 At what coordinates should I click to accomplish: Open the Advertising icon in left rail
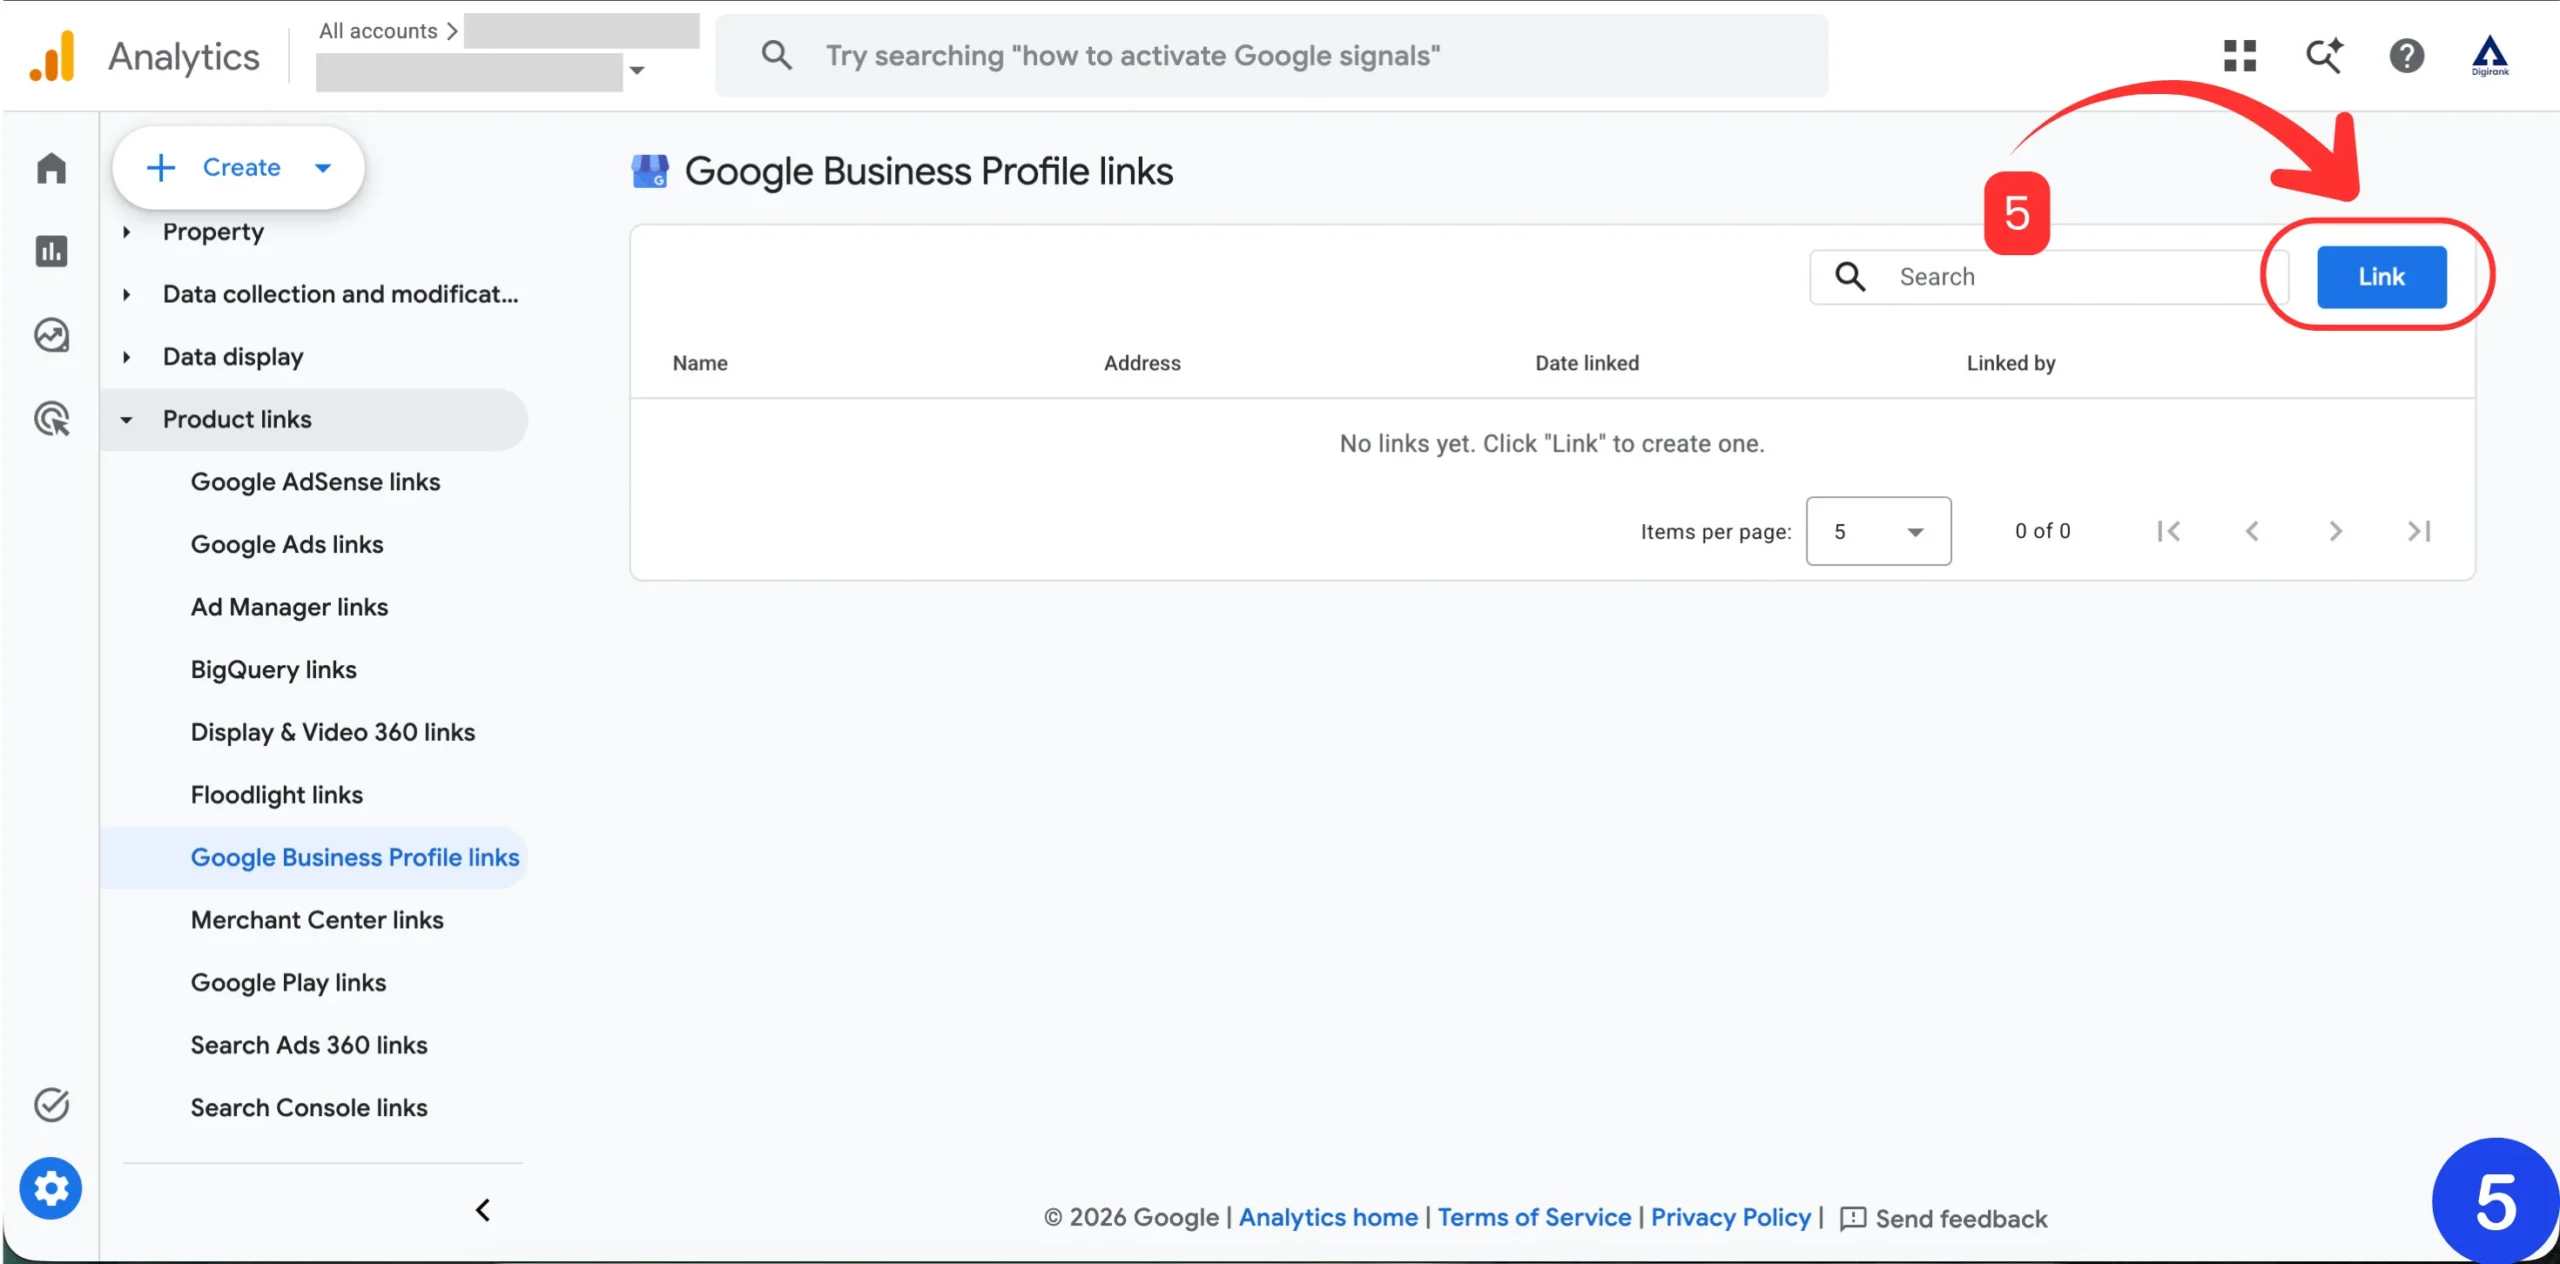pyautogui.click(x=51, y=418)
